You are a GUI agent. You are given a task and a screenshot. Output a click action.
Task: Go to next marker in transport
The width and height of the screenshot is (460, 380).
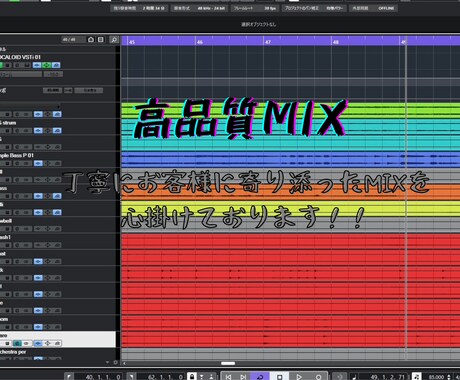click(243, 377)
